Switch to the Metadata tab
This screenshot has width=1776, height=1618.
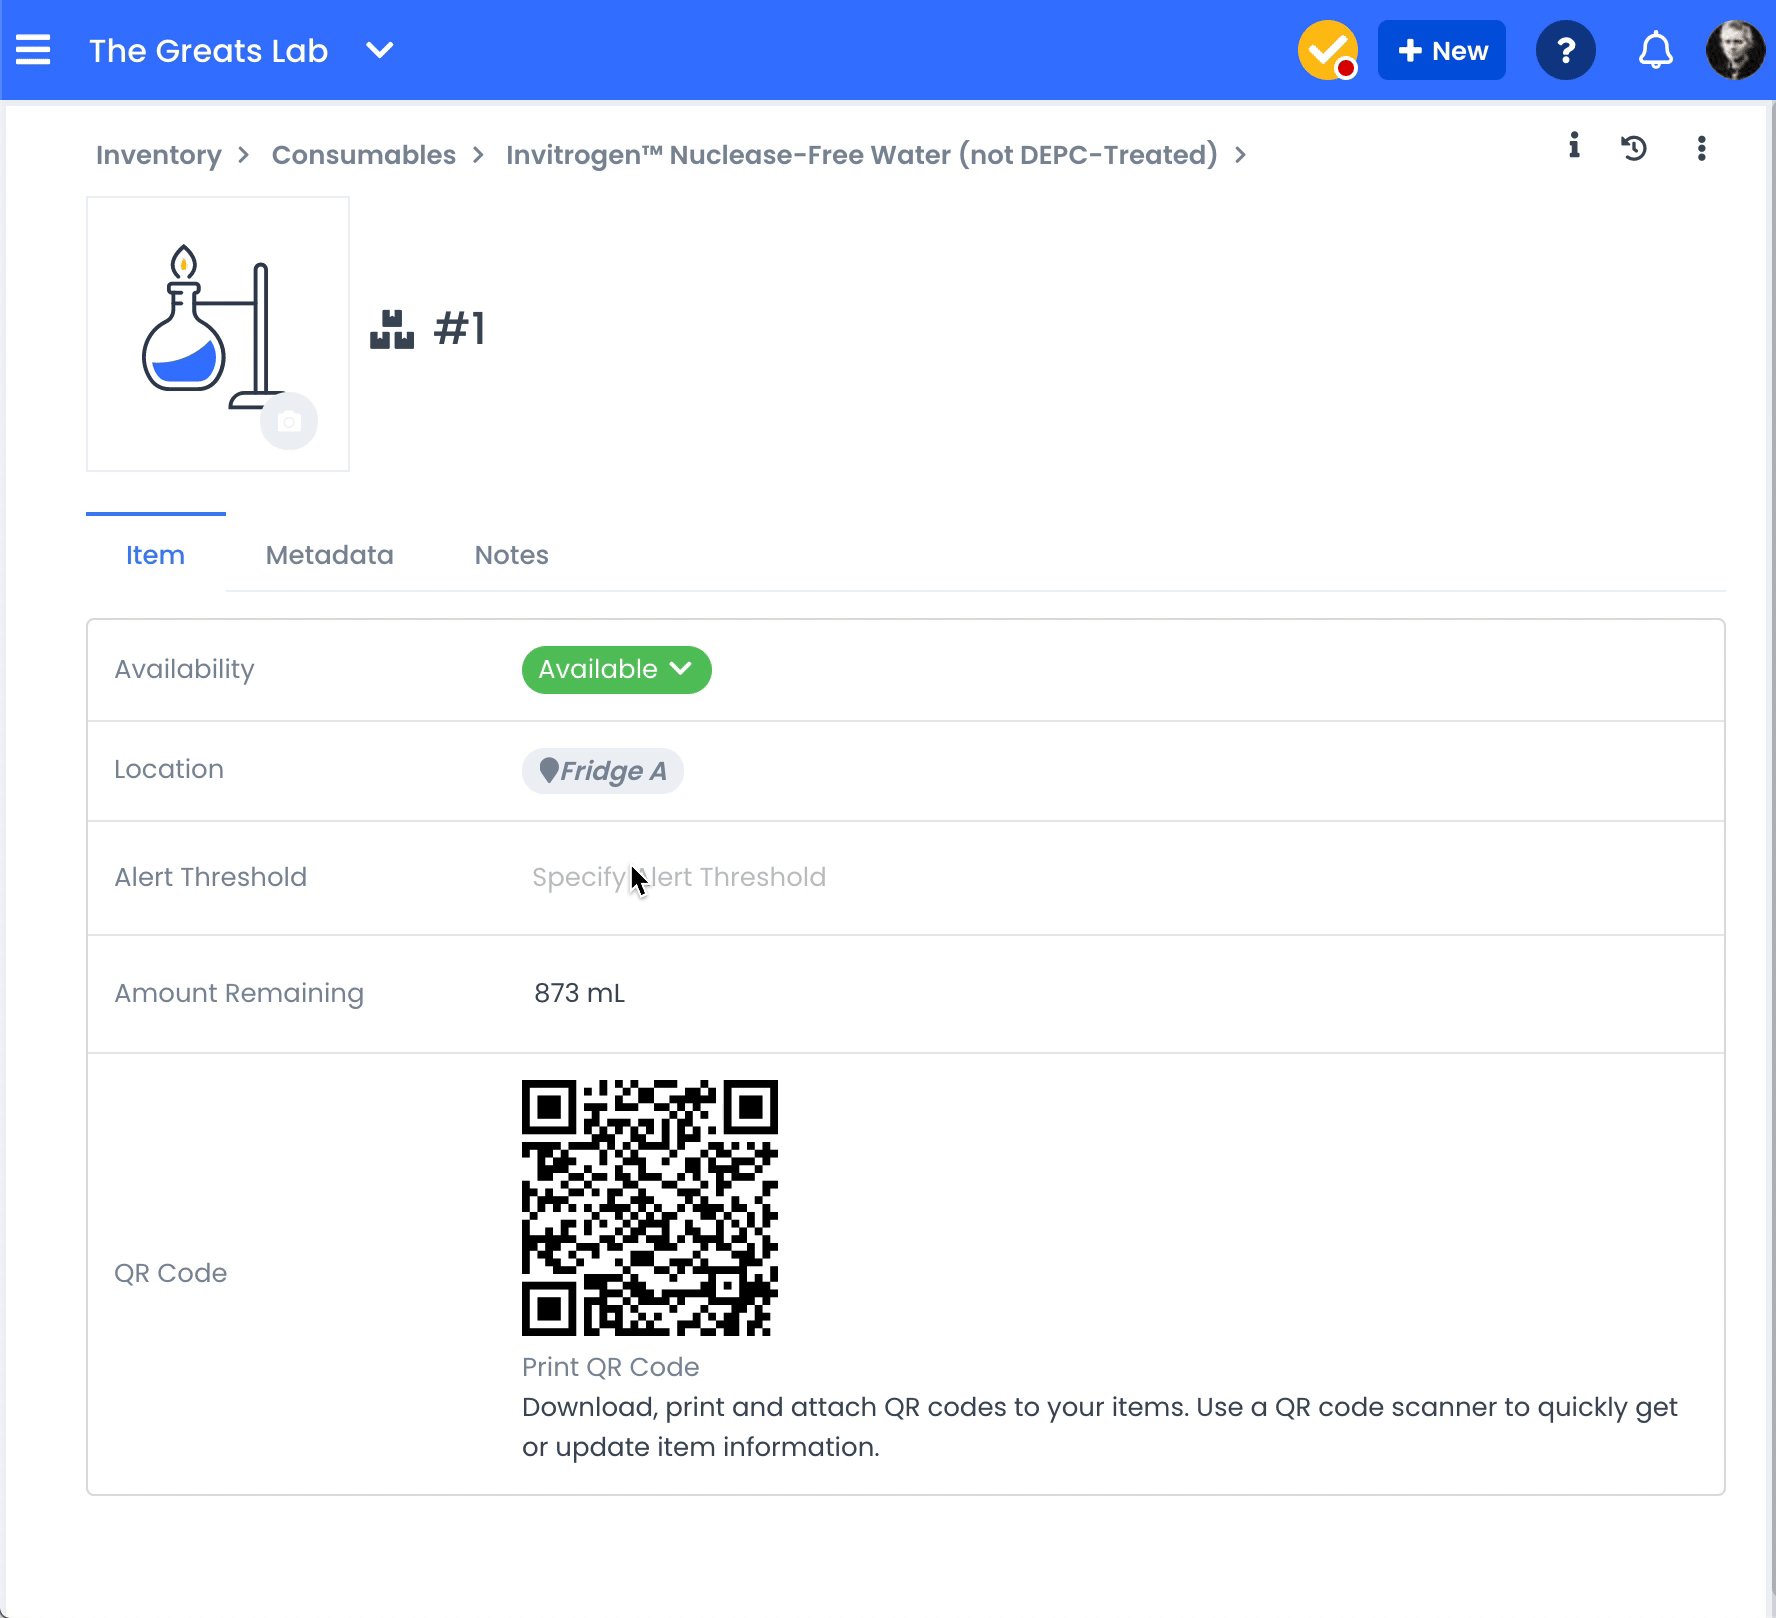[x=330, y=555]
